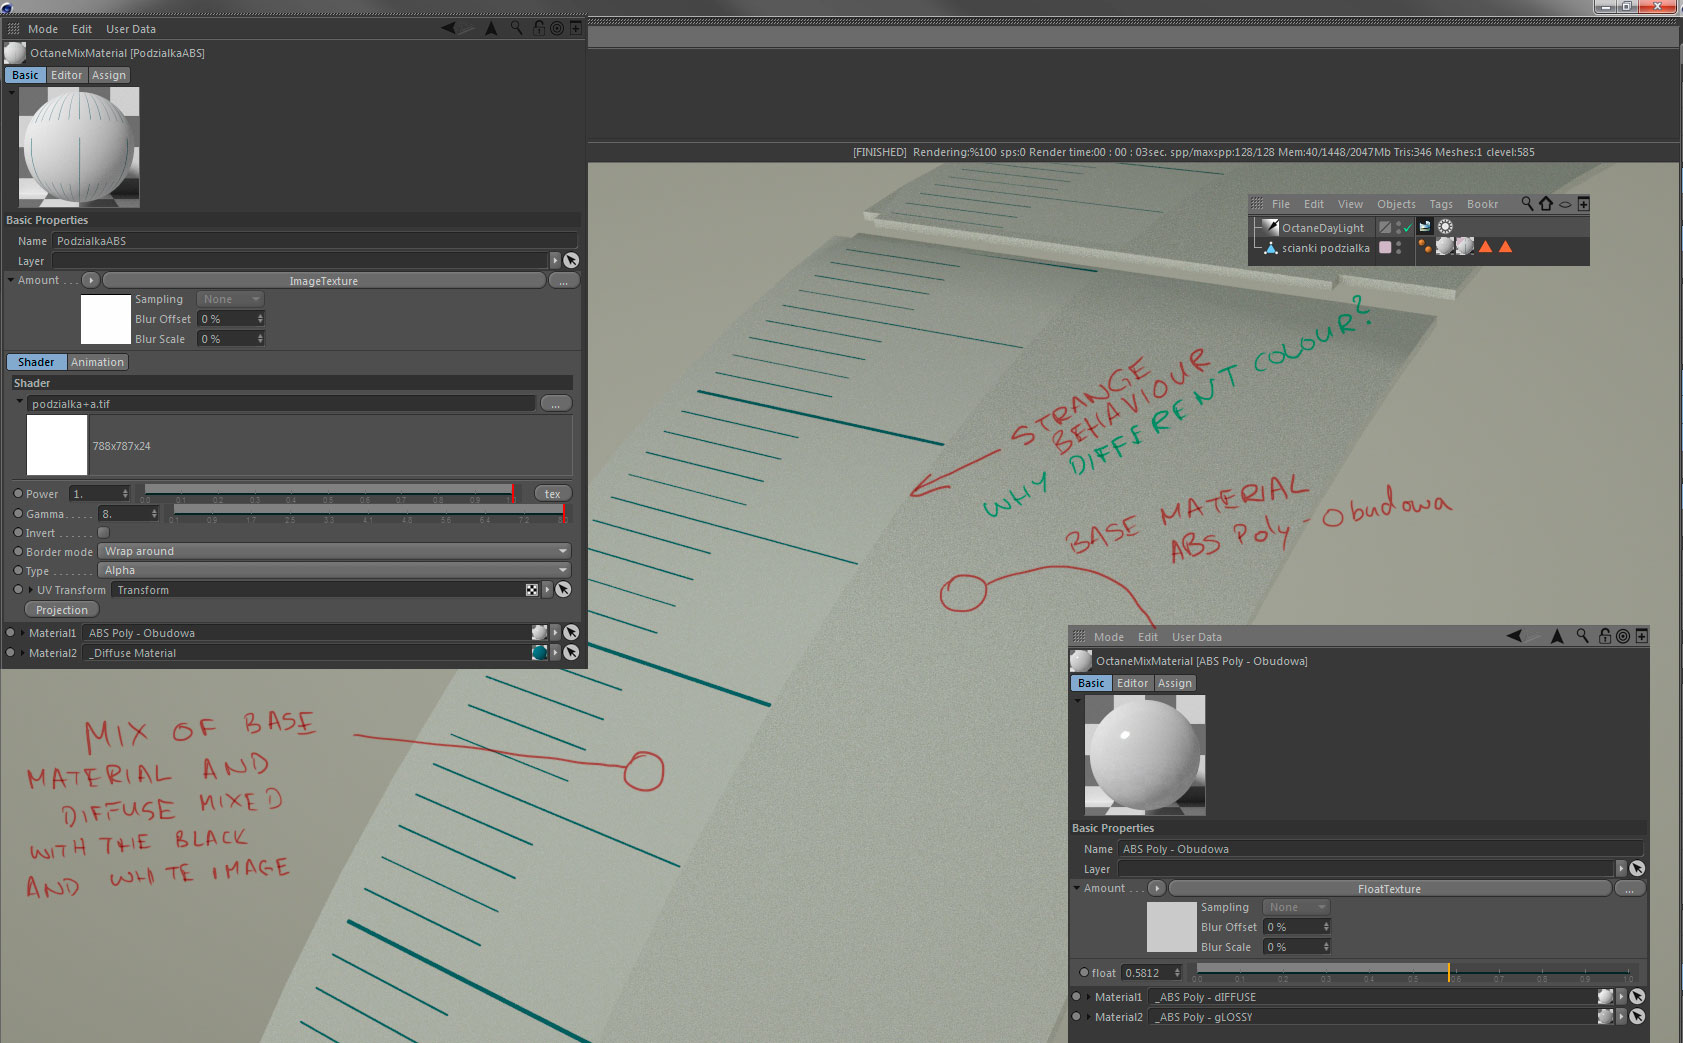This screenshot has height=1043, width=1683.
Task: Collapse the Amount section in PodzialkaABS panel
Action: (x=10, y=280)
